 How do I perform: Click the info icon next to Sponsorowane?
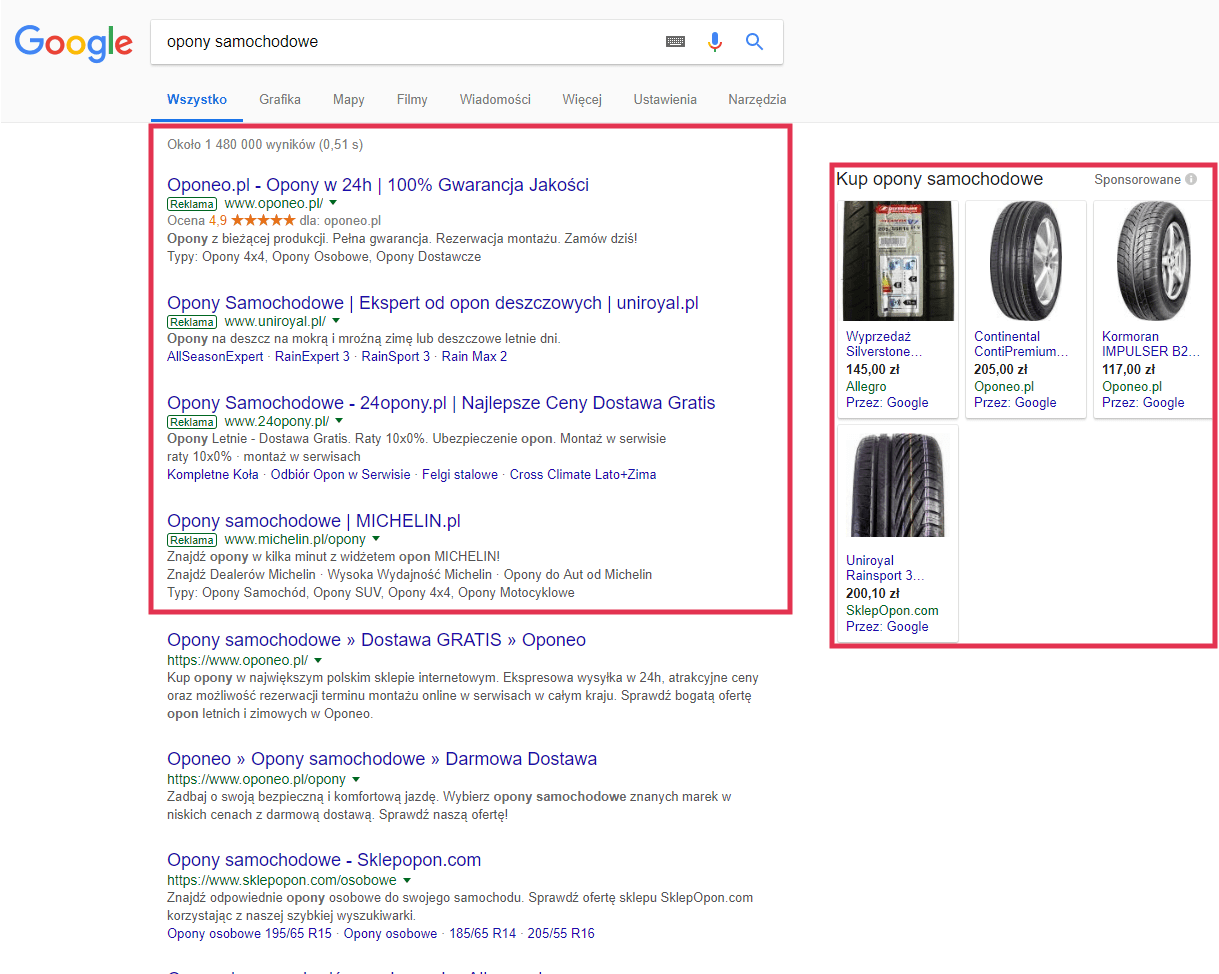pyautogui.click(x=1190, y=178)
